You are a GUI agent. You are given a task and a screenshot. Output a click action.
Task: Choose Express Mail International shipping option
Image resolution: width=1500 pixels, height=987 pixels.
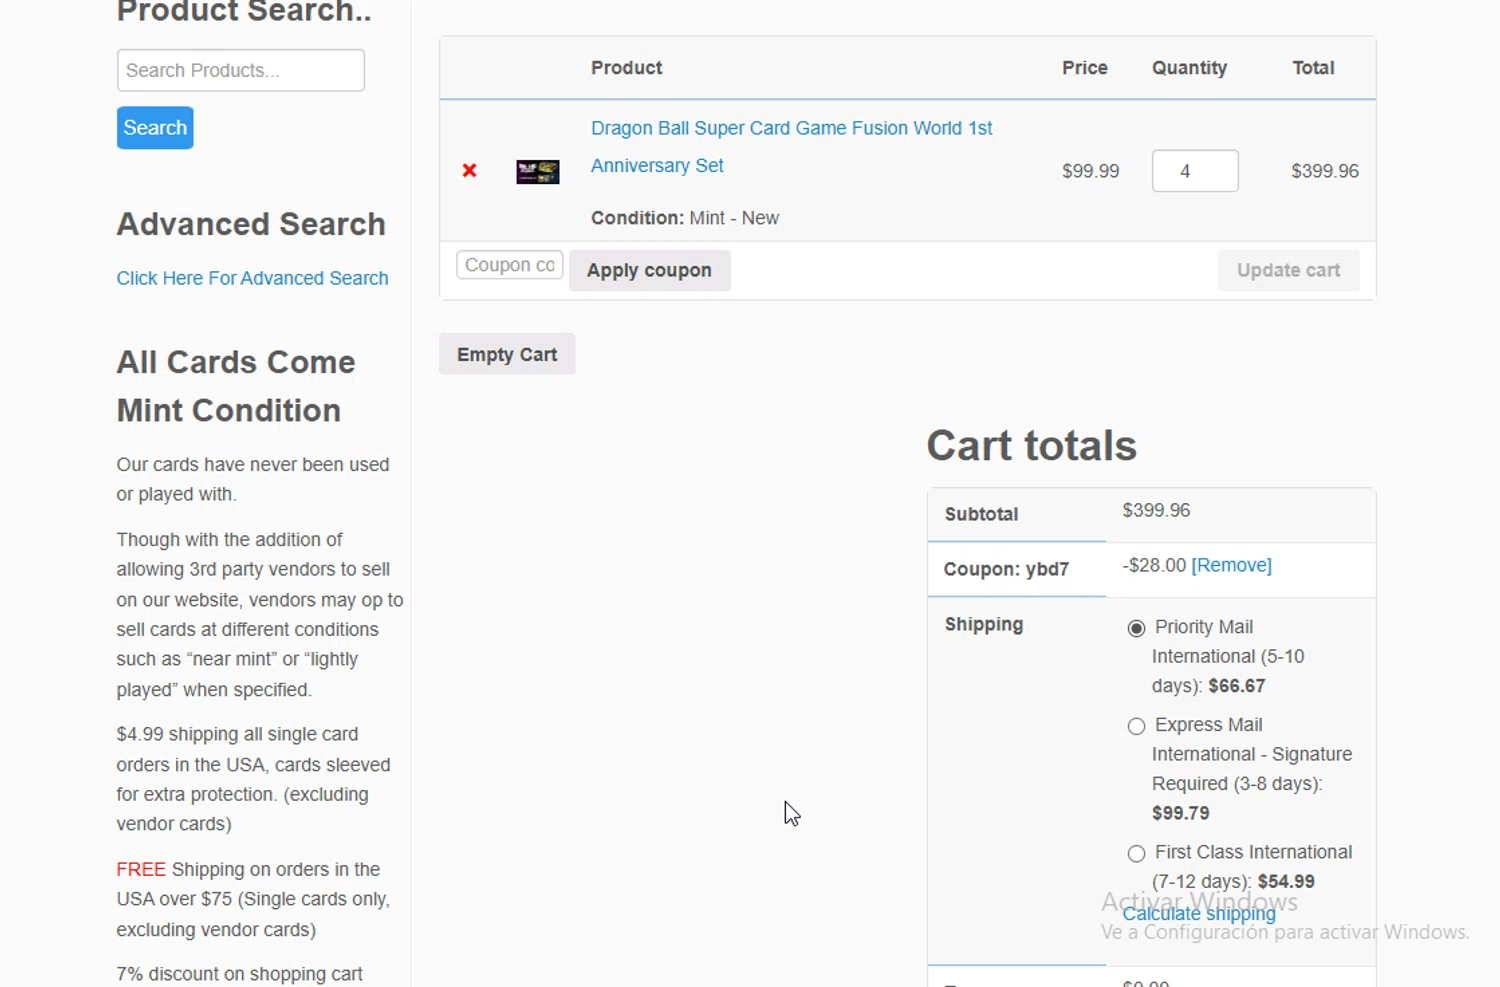(x=1136, y=726)
